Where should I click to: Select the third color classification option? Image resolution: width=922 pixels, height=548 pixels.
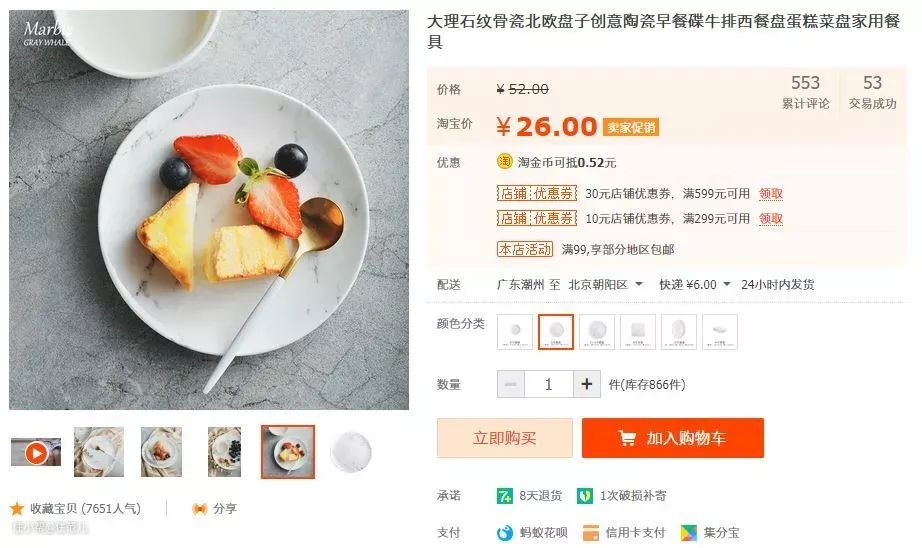597,332
